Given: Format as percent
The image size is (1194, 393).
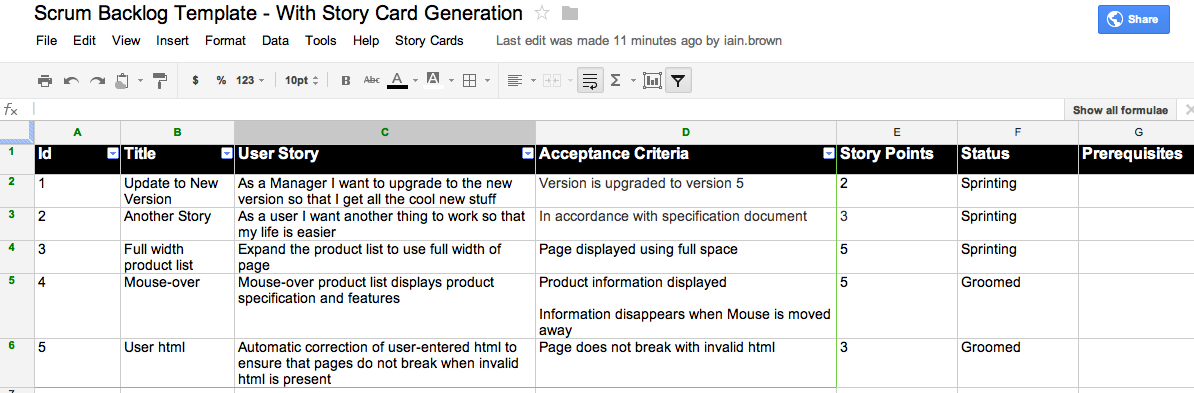Looking at the screenshot, I should click(221, 80).
